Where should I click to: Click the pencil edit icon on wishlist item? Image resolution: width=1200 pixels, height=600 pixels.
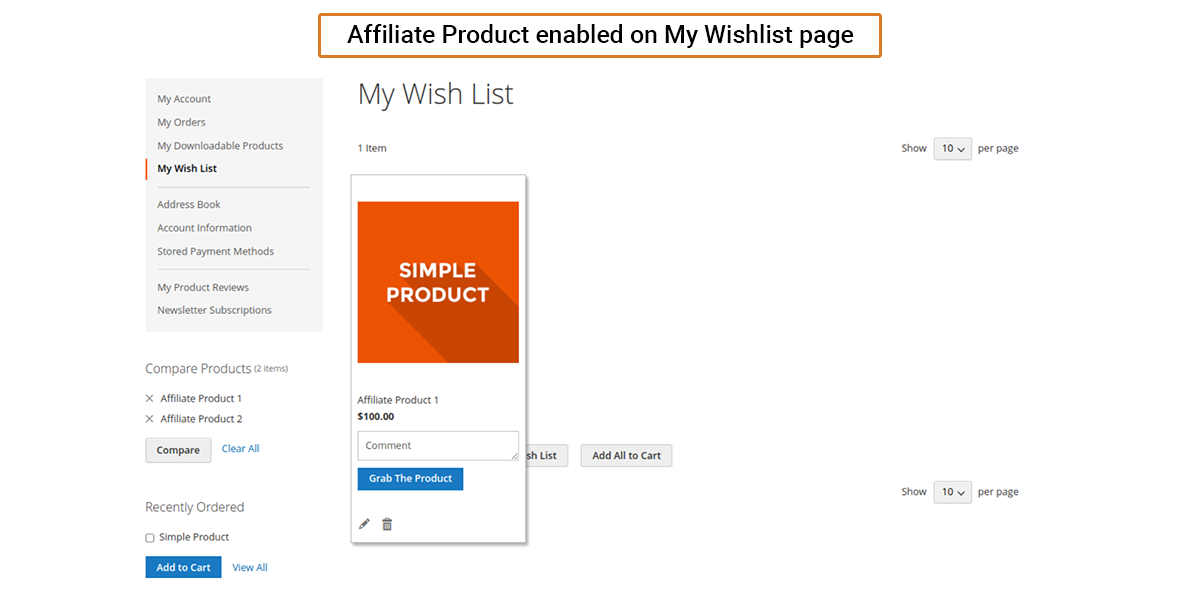[364, 524]
